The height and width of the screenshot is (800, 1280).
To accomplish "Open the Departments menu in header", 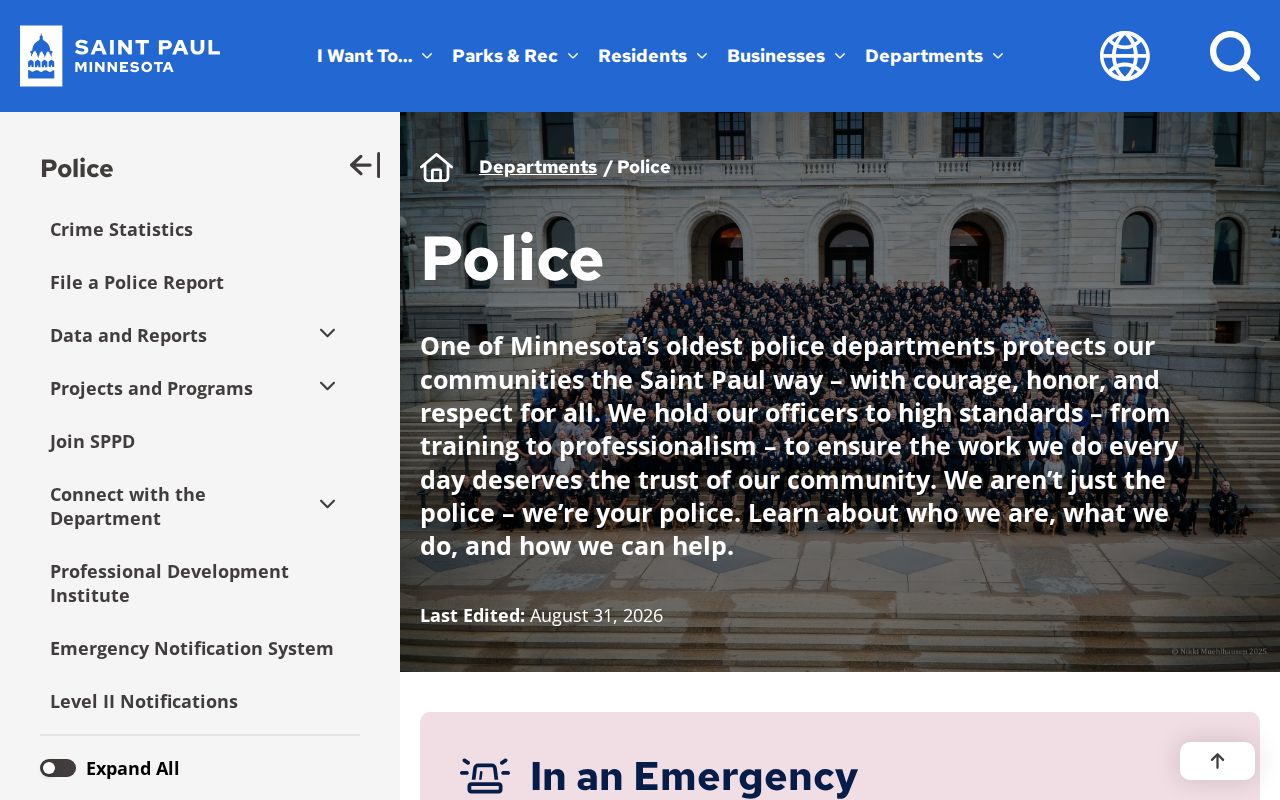I will point(934,56).
